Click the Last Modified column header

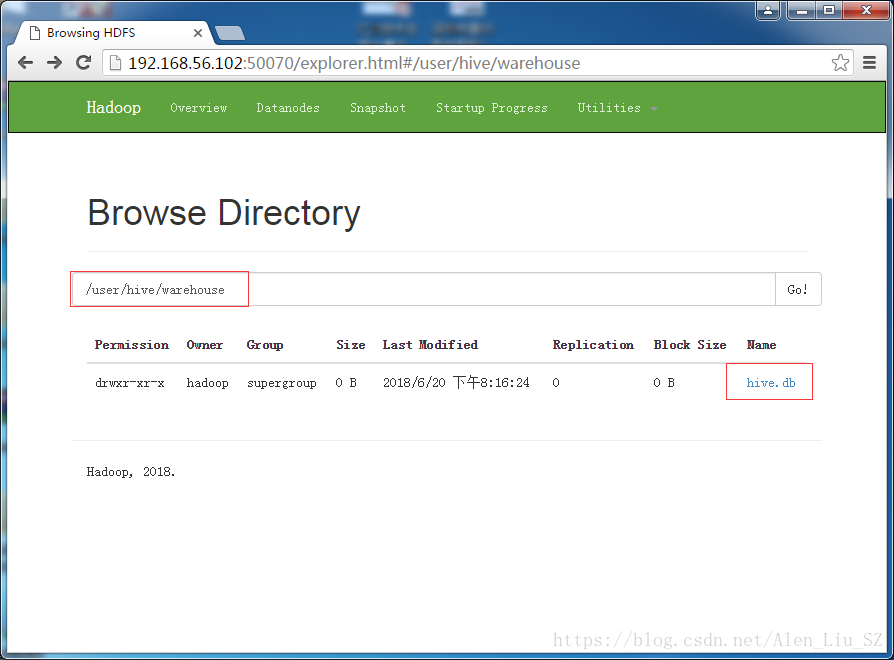point(430,345)
